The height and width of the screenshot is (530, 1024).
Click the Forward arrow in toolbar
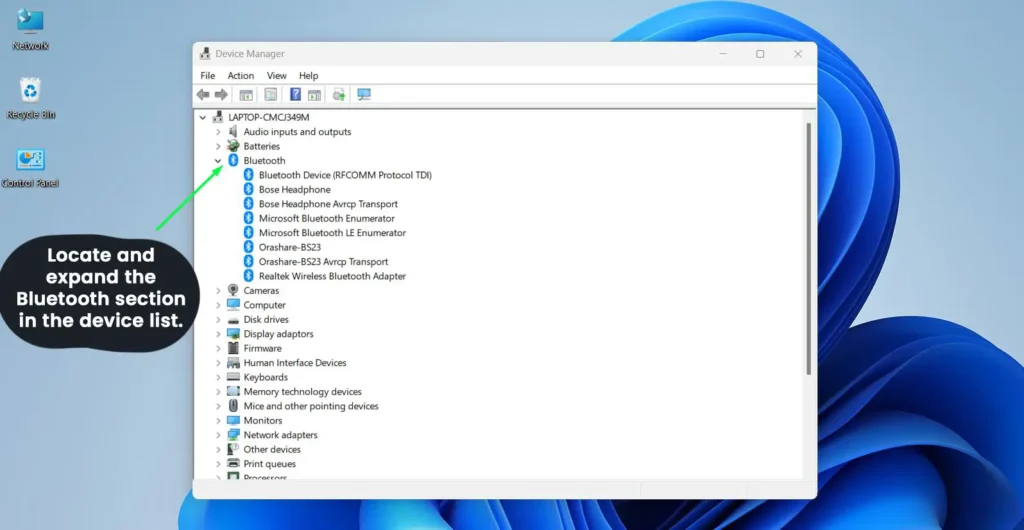[x=221, y=95]
